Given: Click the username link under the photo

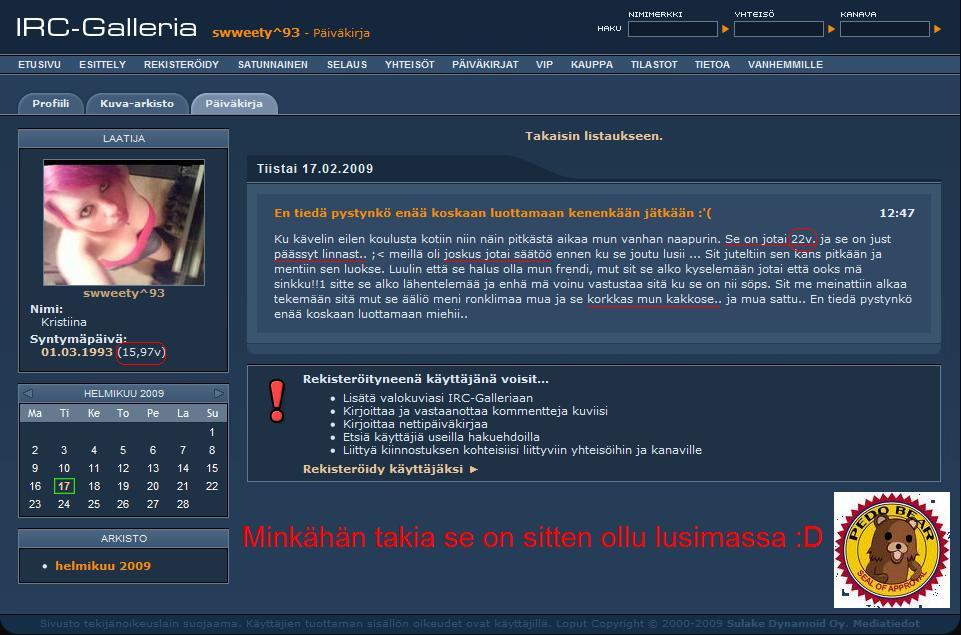Looking at the screenshot, I should click(124, 293).
